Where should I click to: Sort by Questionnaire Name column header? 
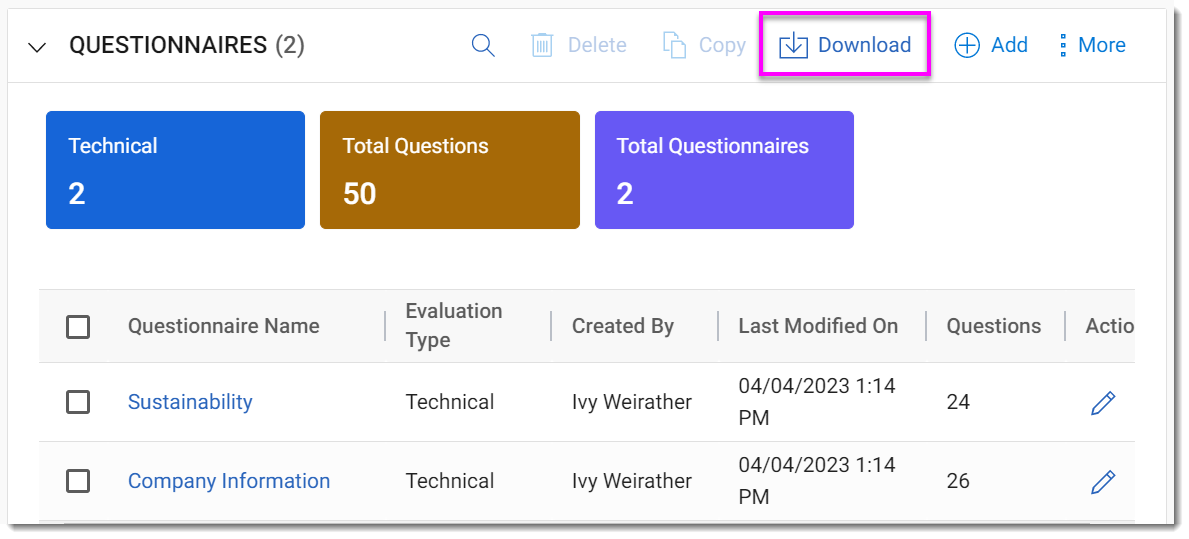[224, 326]
